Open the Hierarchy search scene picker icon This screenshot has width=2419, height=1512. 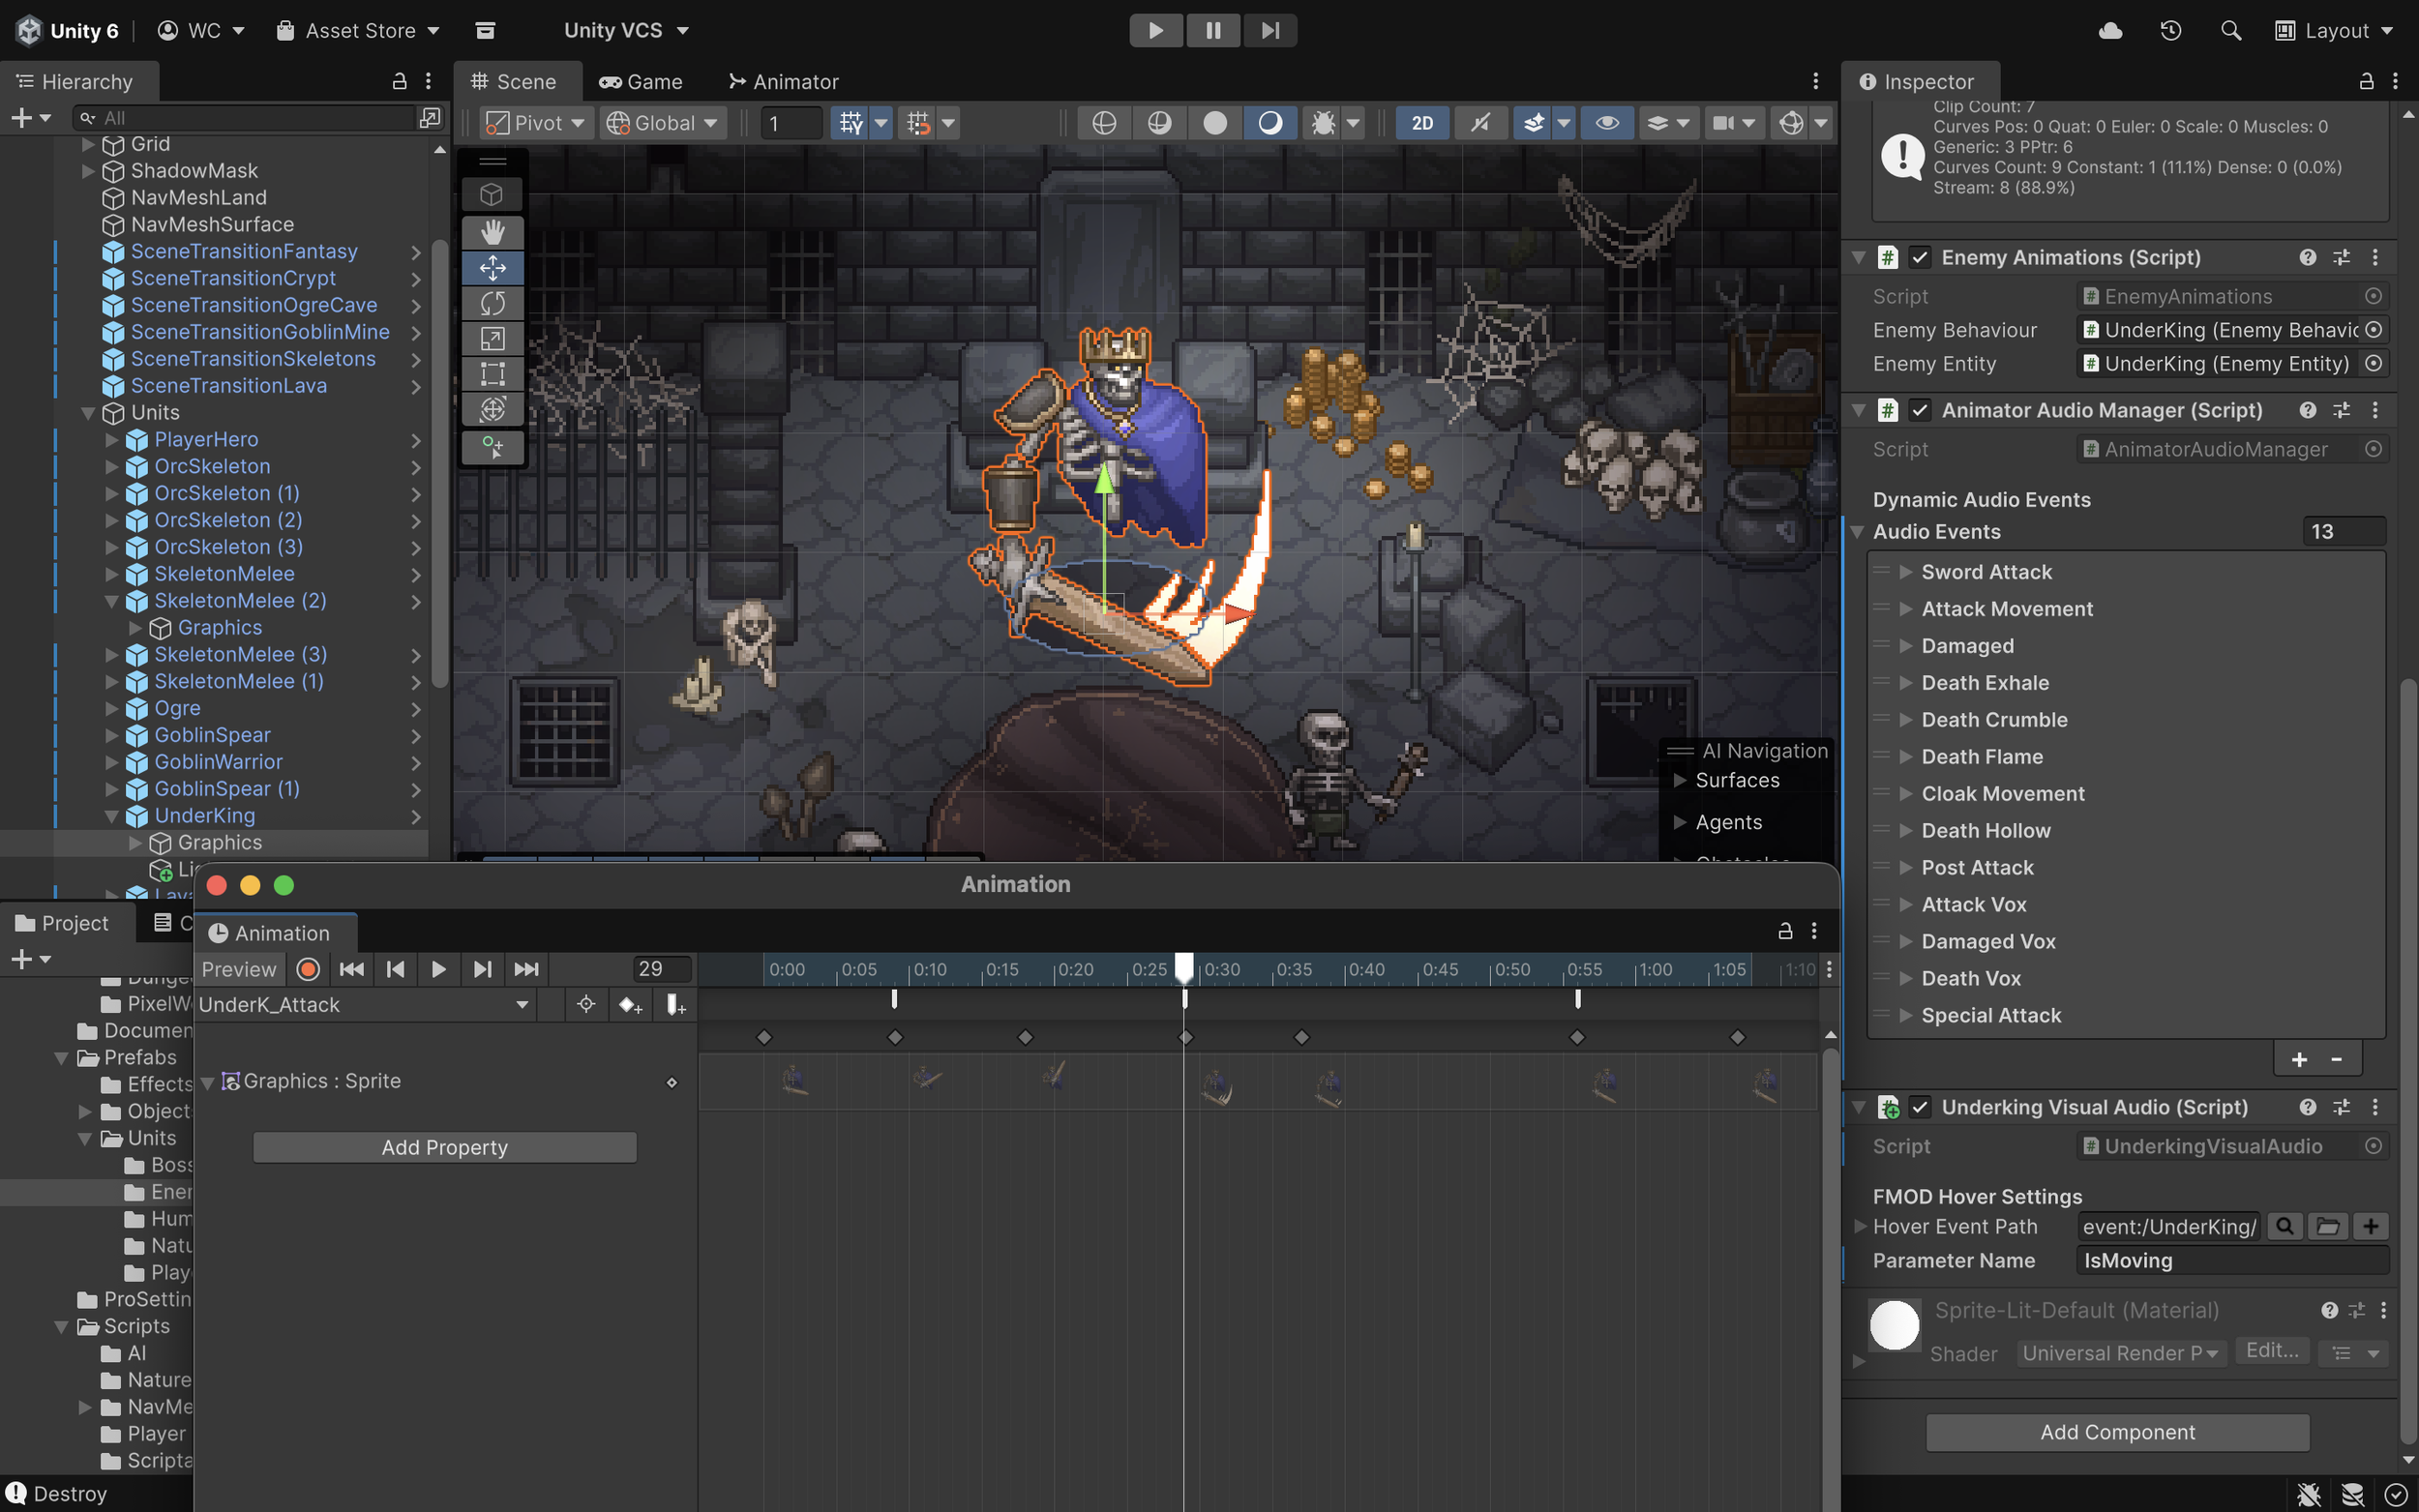(x=430, y=118)
